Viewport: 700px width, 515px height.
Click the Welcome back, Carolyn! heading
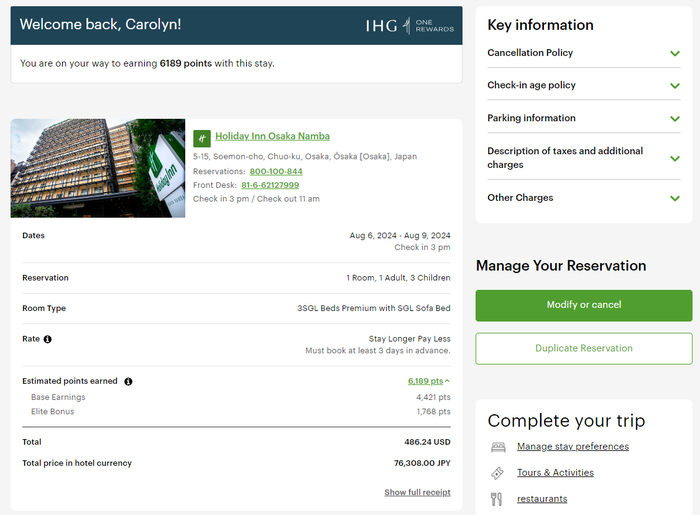point(100,25)
